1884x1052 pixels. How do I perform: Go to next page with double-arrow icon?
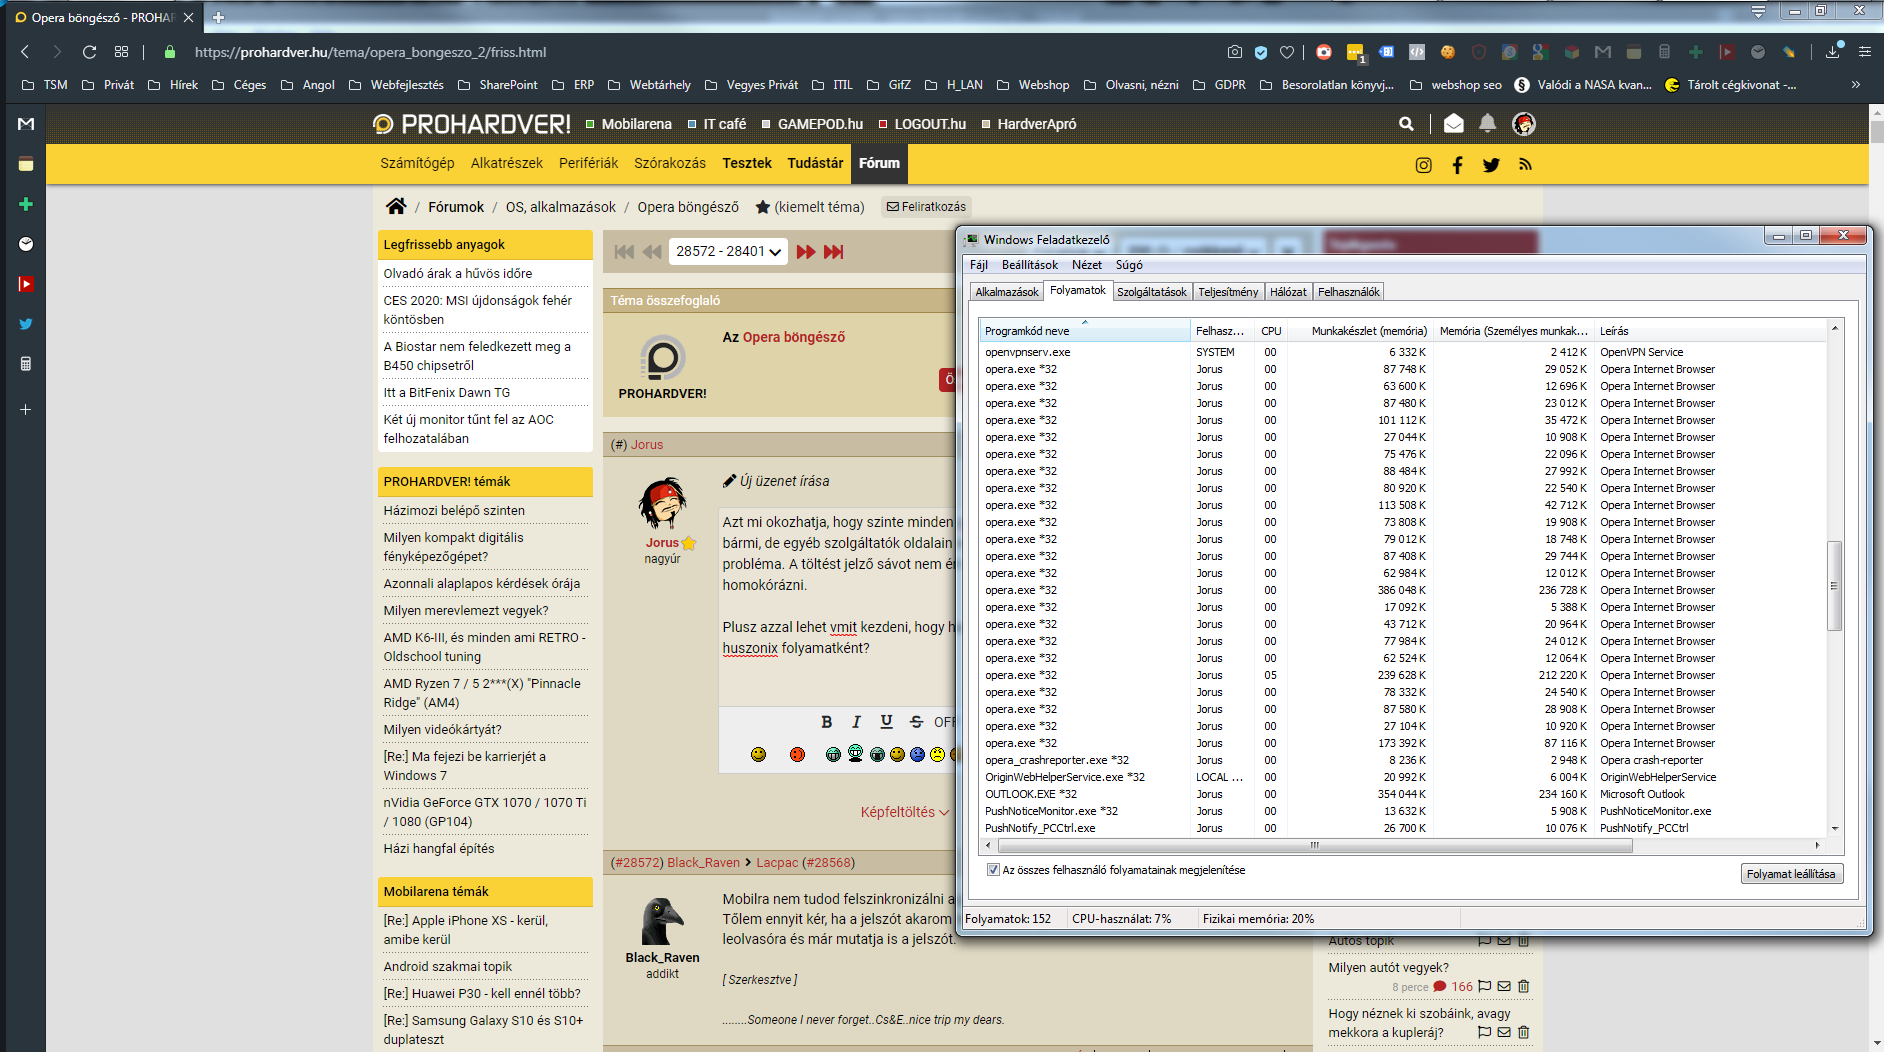(x=806, y=252)
